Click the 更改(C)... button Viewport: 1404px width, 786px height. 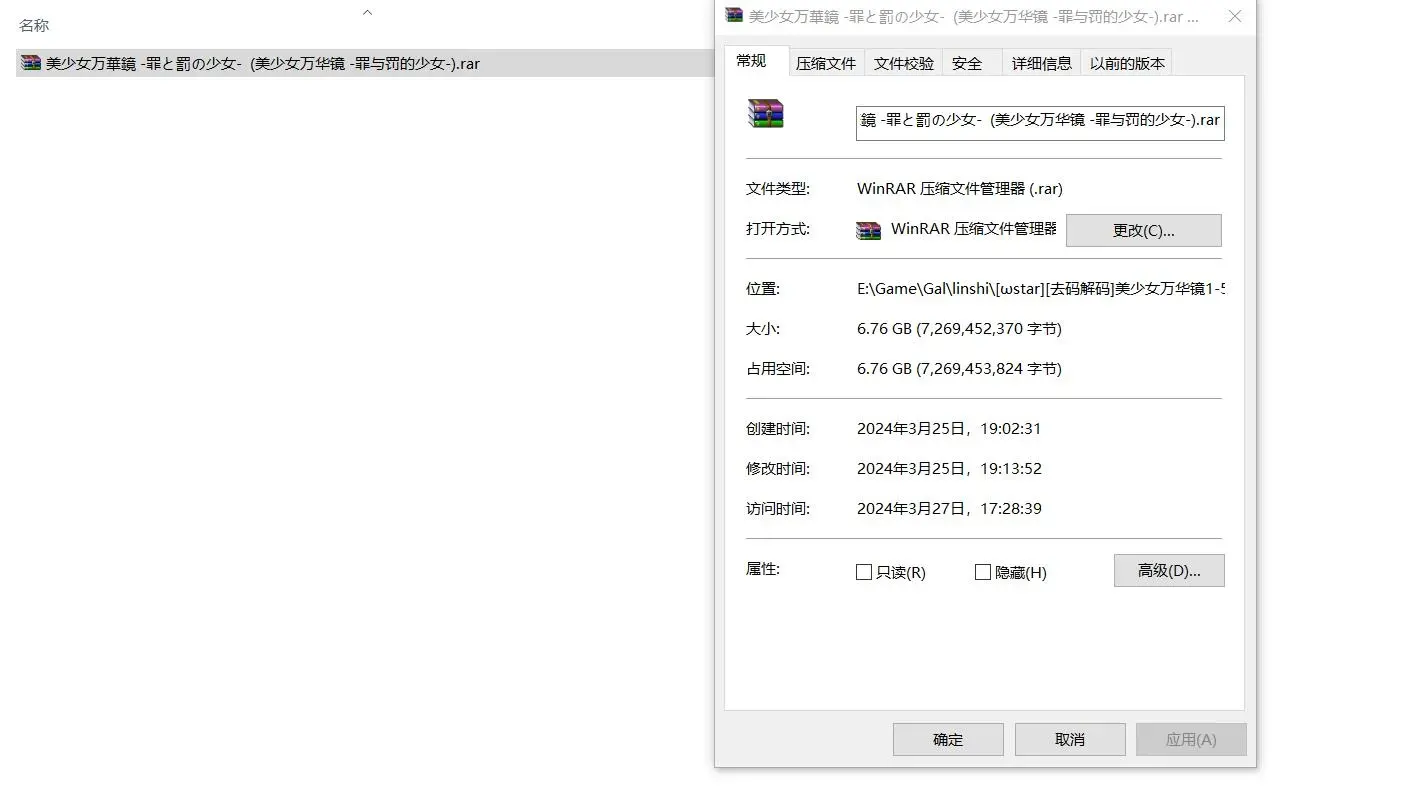pyautogui.click(x=1144, y=230)
